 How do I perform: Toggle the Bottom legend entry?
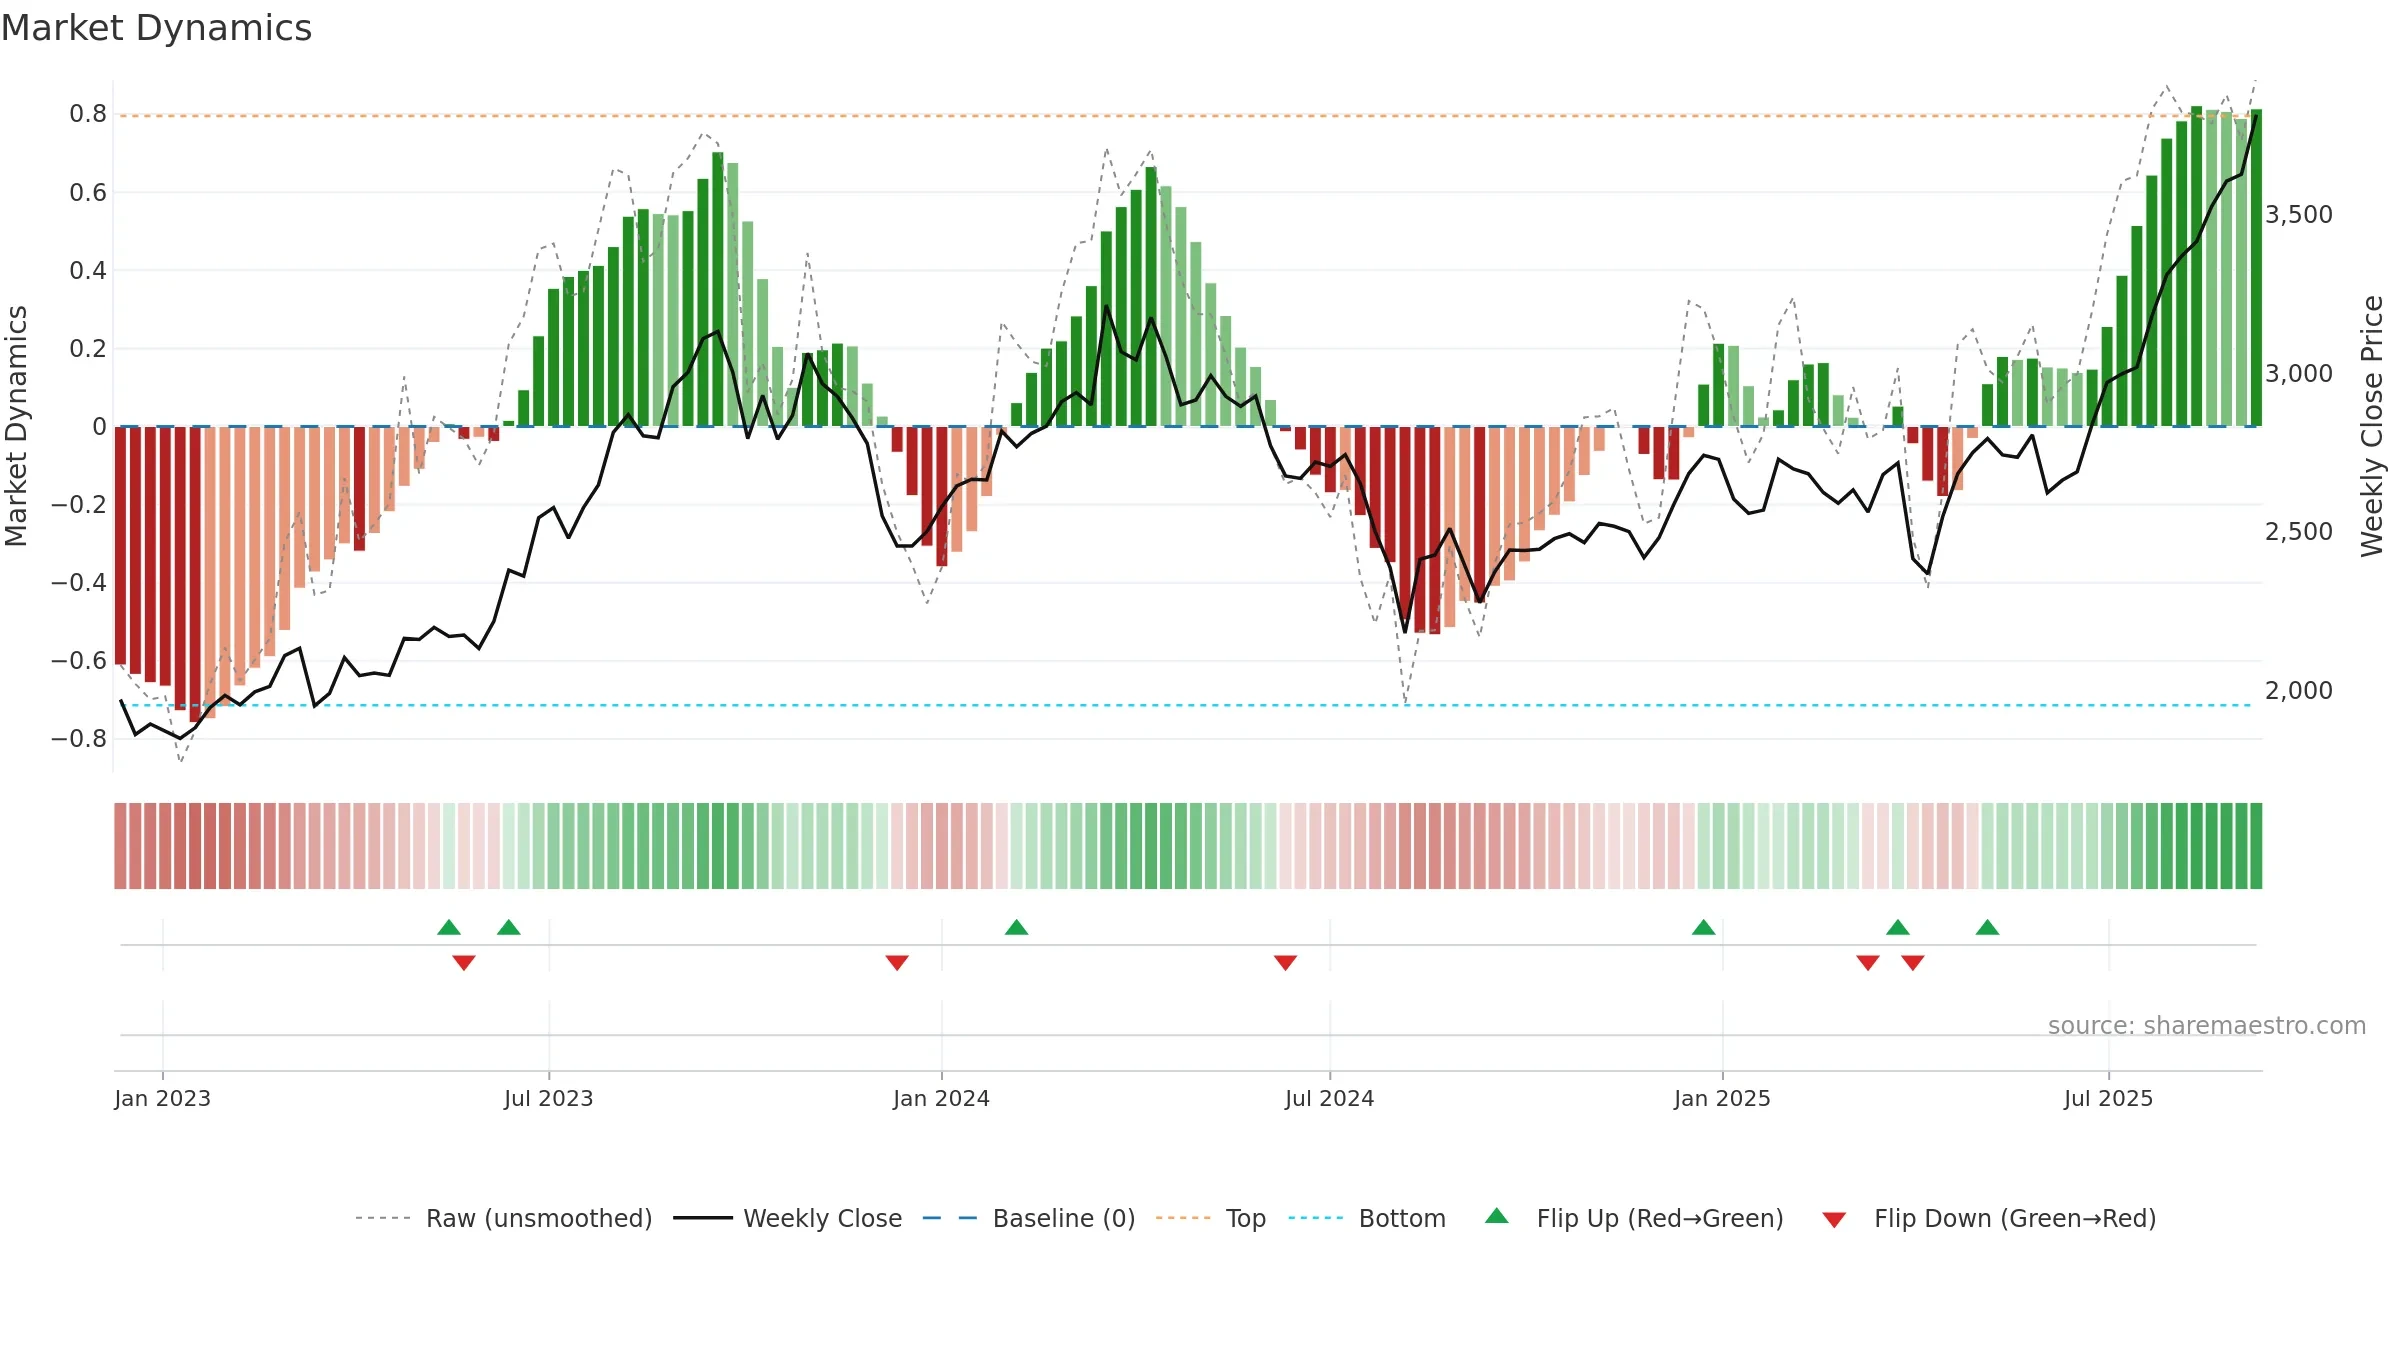1367,1219
